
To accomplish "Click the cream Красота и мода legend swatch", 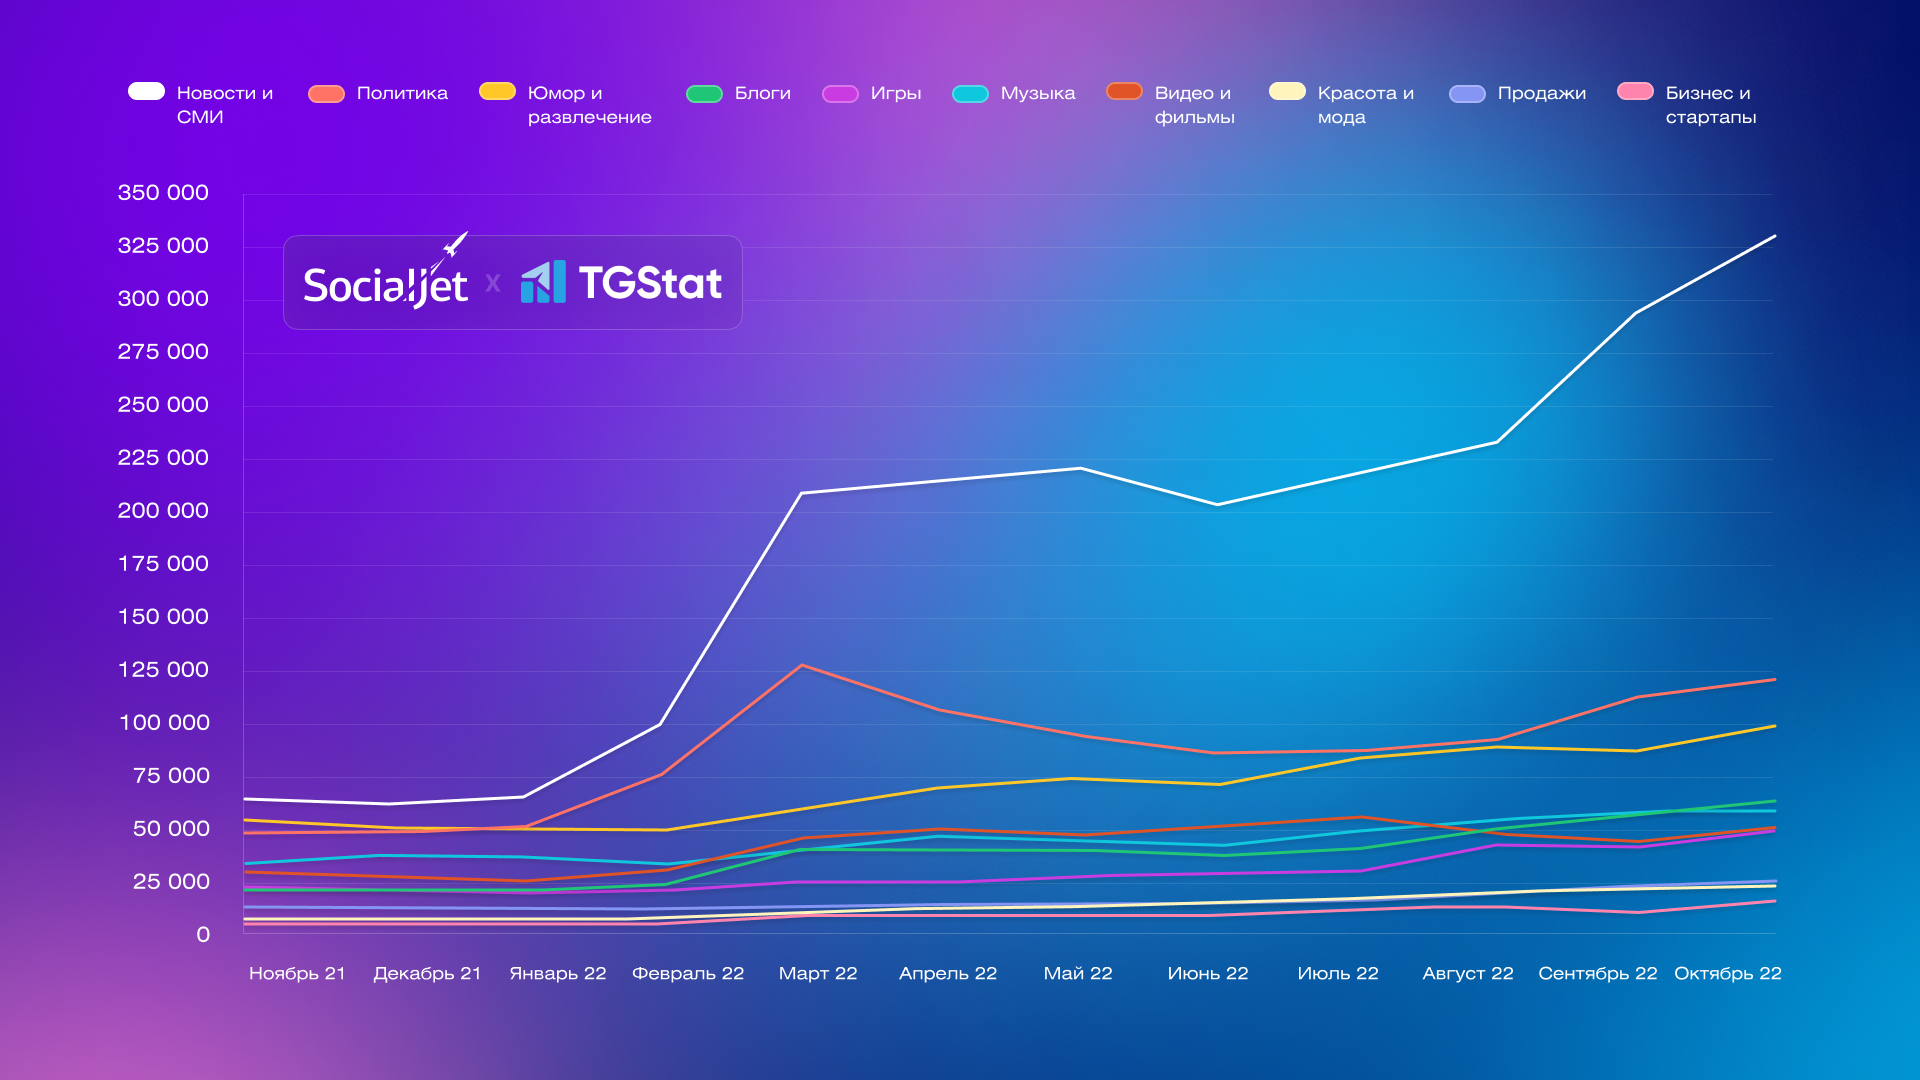I will point(1287,91).
